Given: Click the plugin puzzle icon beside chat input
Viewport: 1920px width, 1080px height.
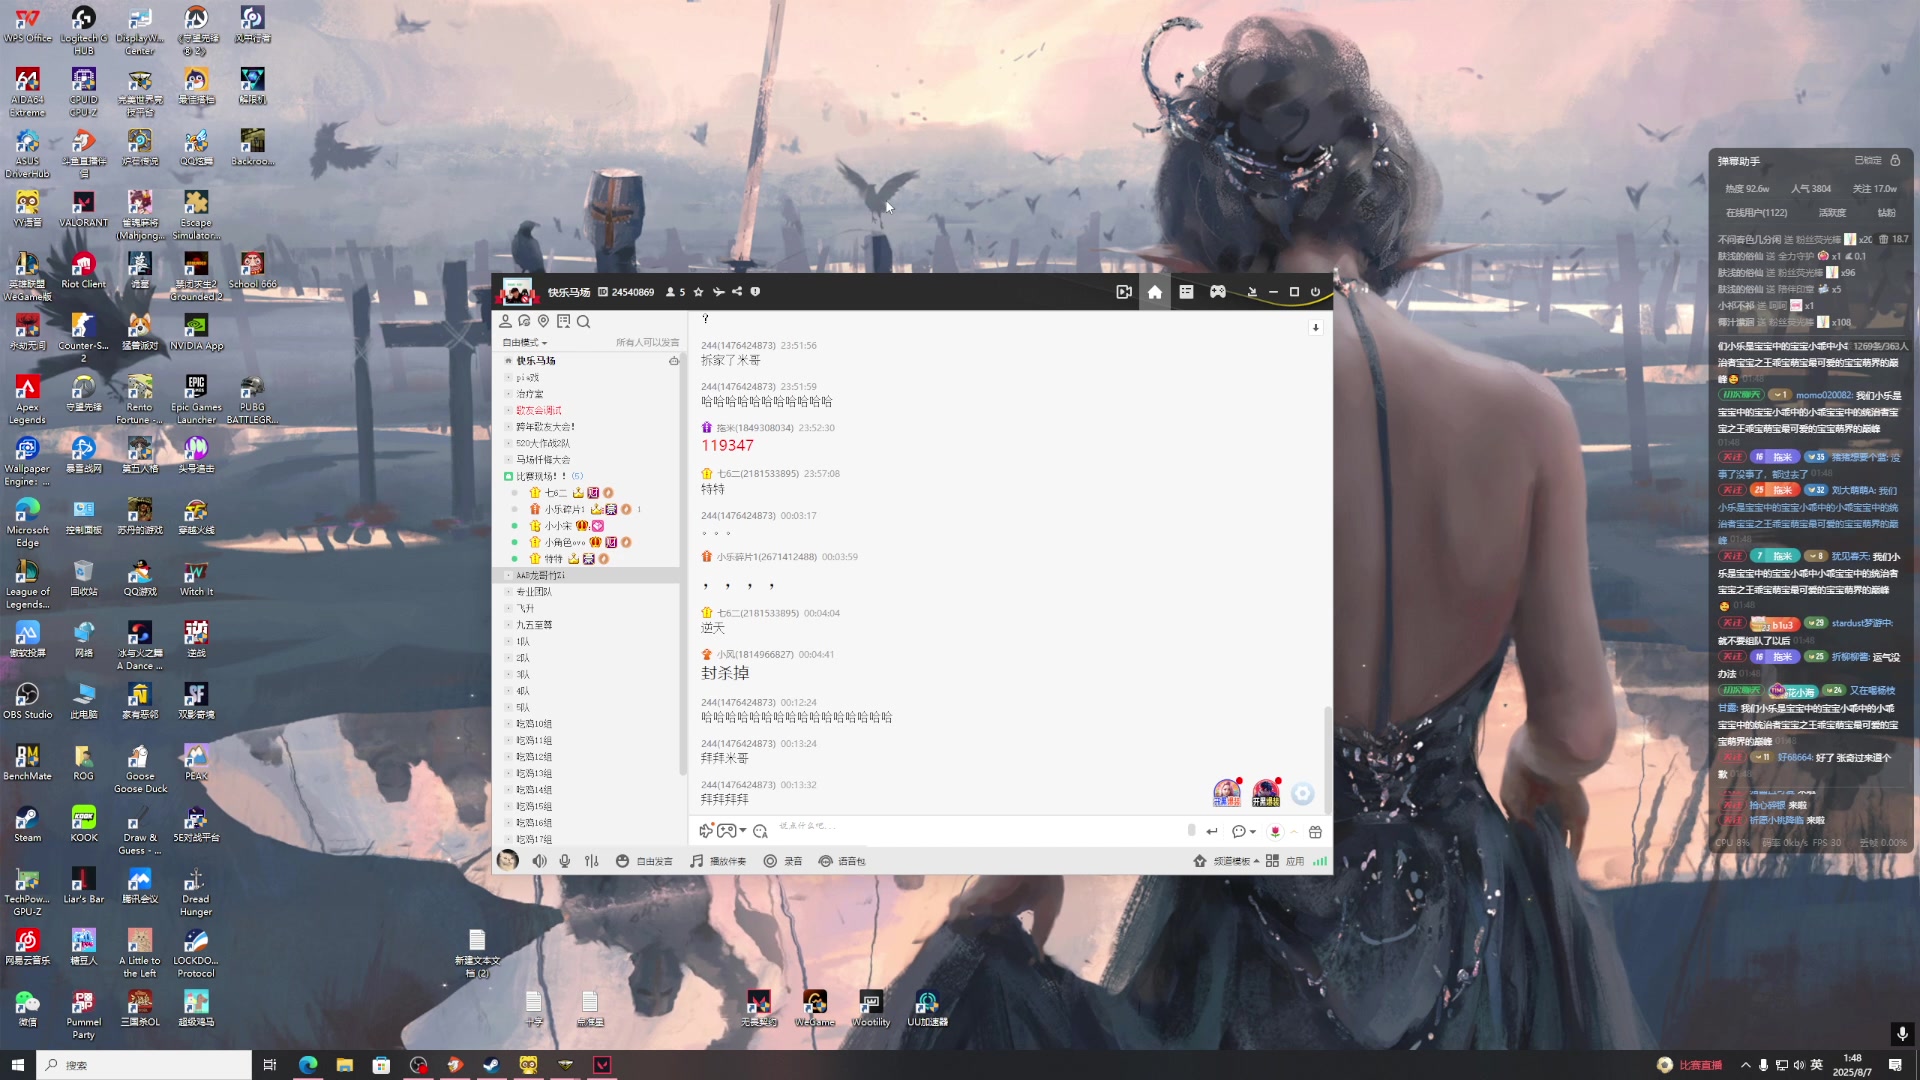Looking at the screenshot, I should coord(706,831).
